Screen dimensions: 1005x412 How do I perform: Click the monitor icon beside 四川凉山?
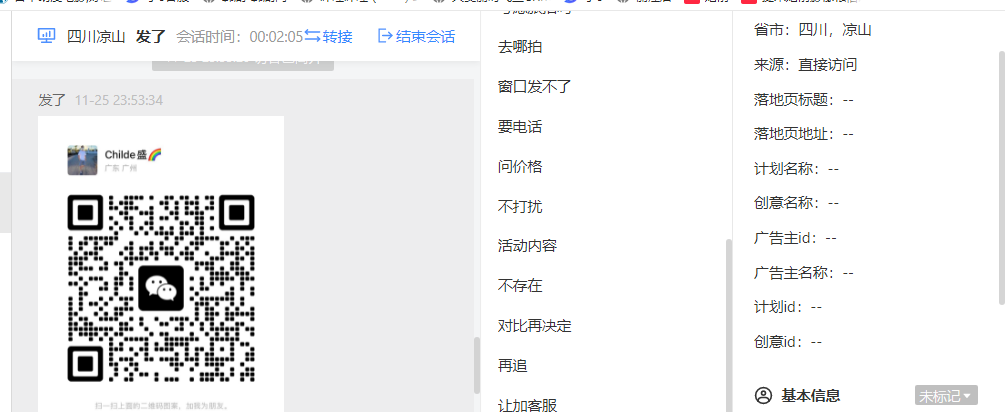pos(46,37)
